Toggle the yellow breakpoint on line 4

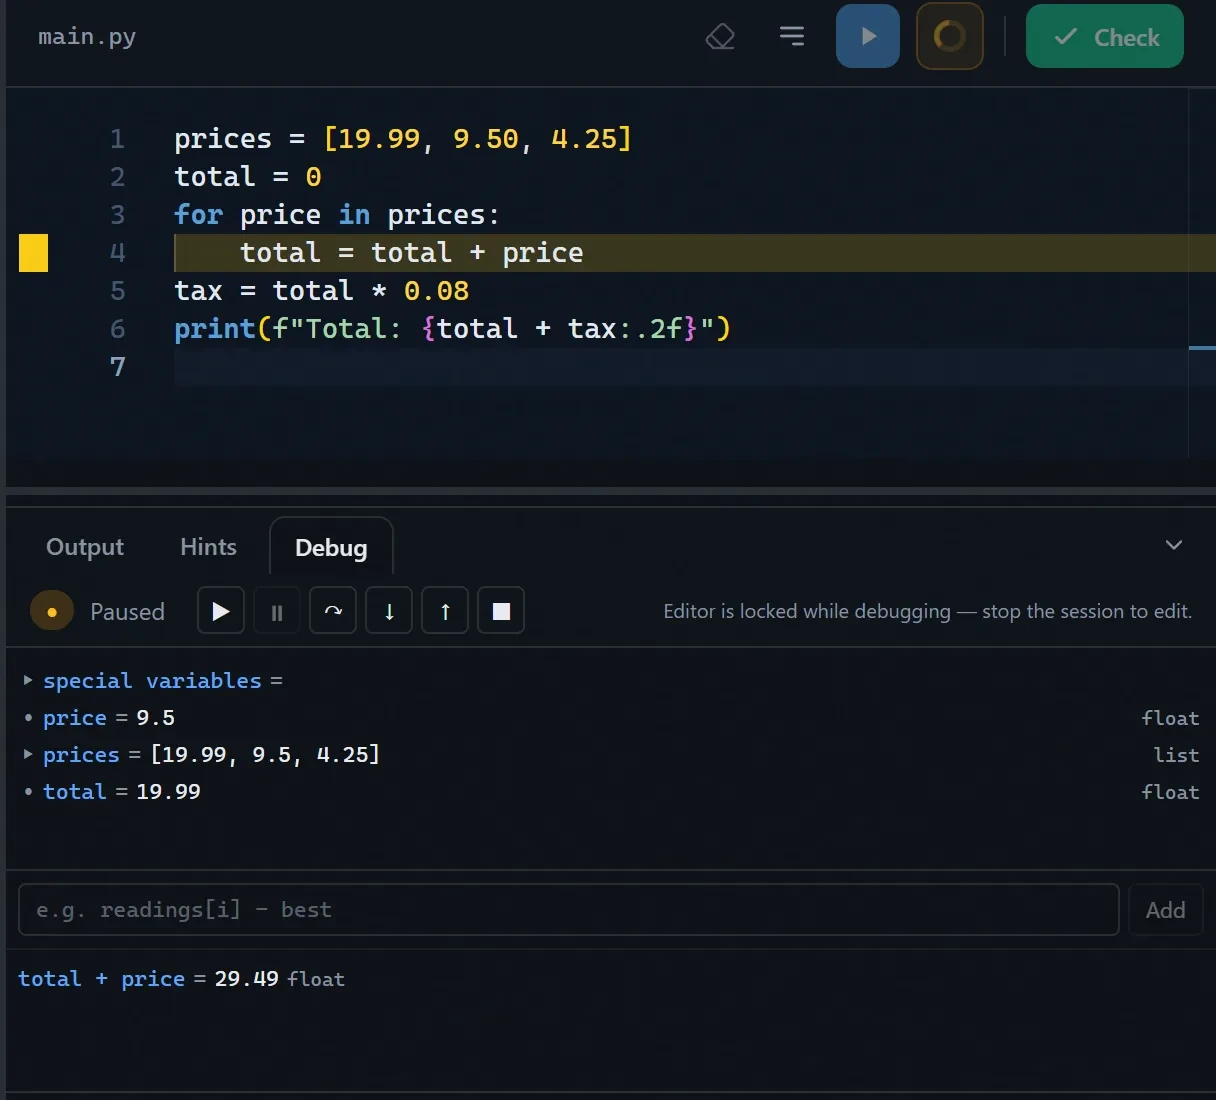tap(34, 253)
